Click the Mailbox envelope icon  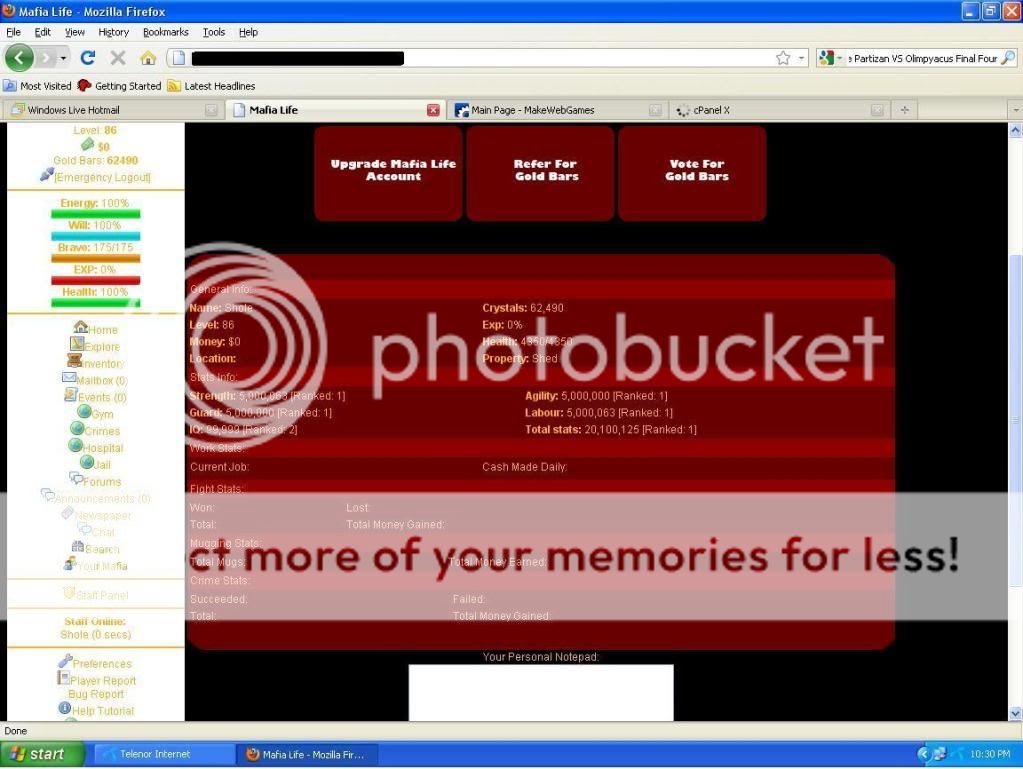pos(69,378)
